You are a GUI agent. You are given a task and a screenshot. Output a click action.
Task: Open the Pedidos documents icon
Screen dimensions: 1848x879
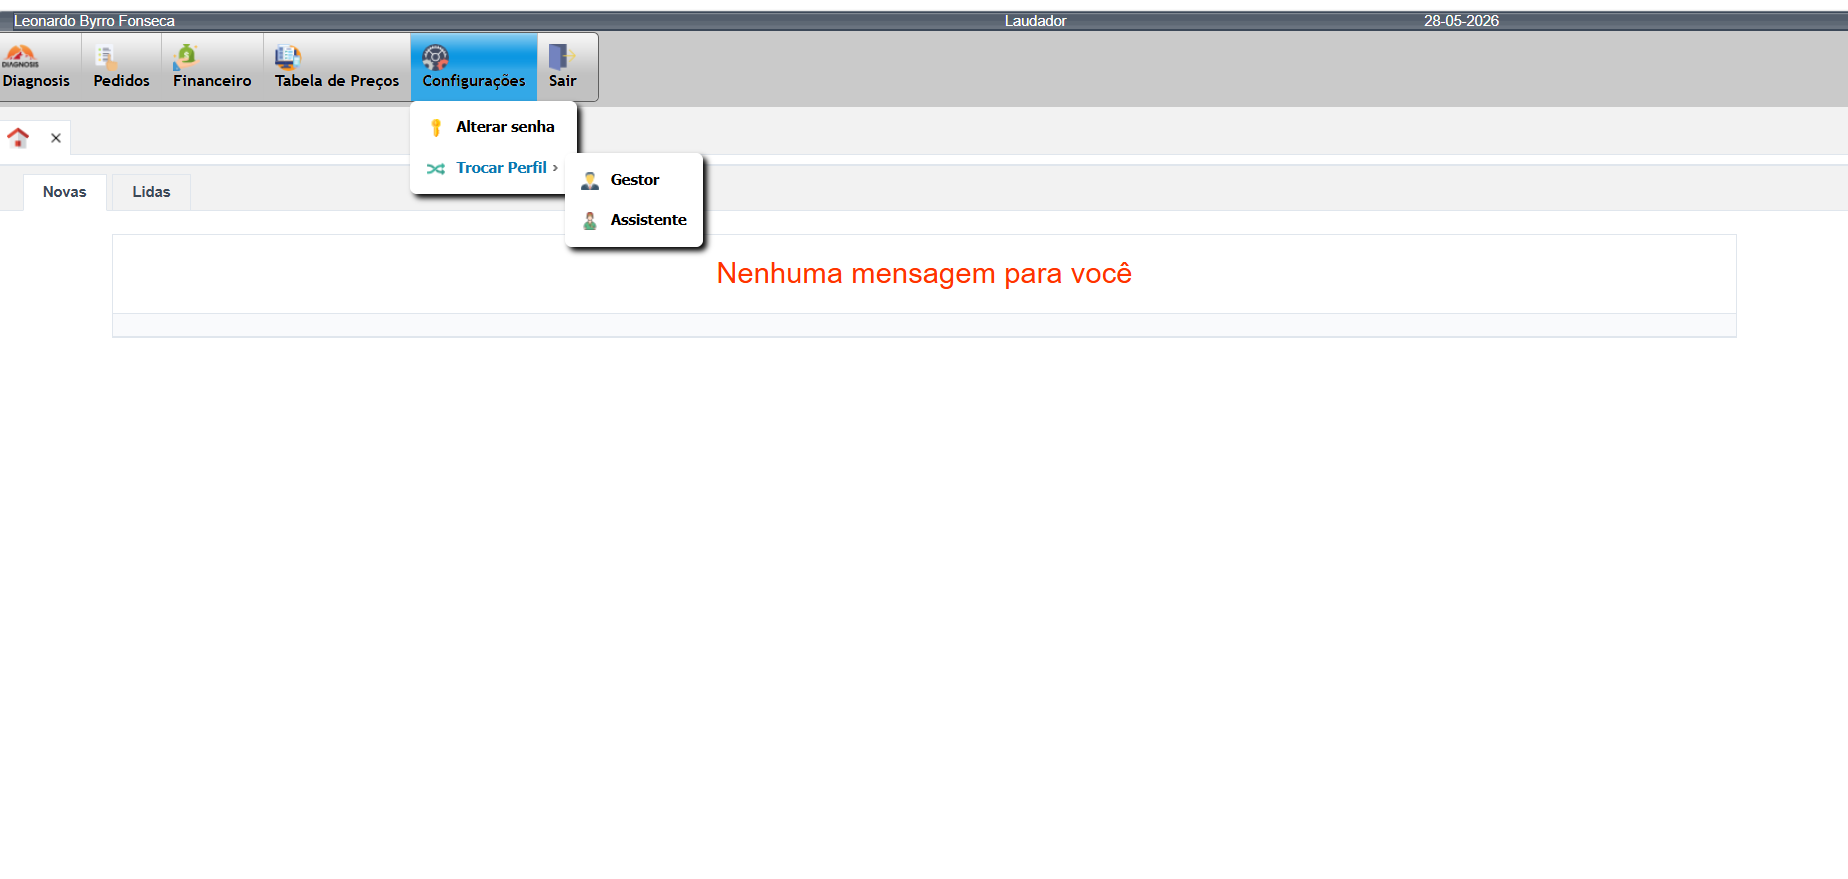pyautogui.click(x=106, y=56)
